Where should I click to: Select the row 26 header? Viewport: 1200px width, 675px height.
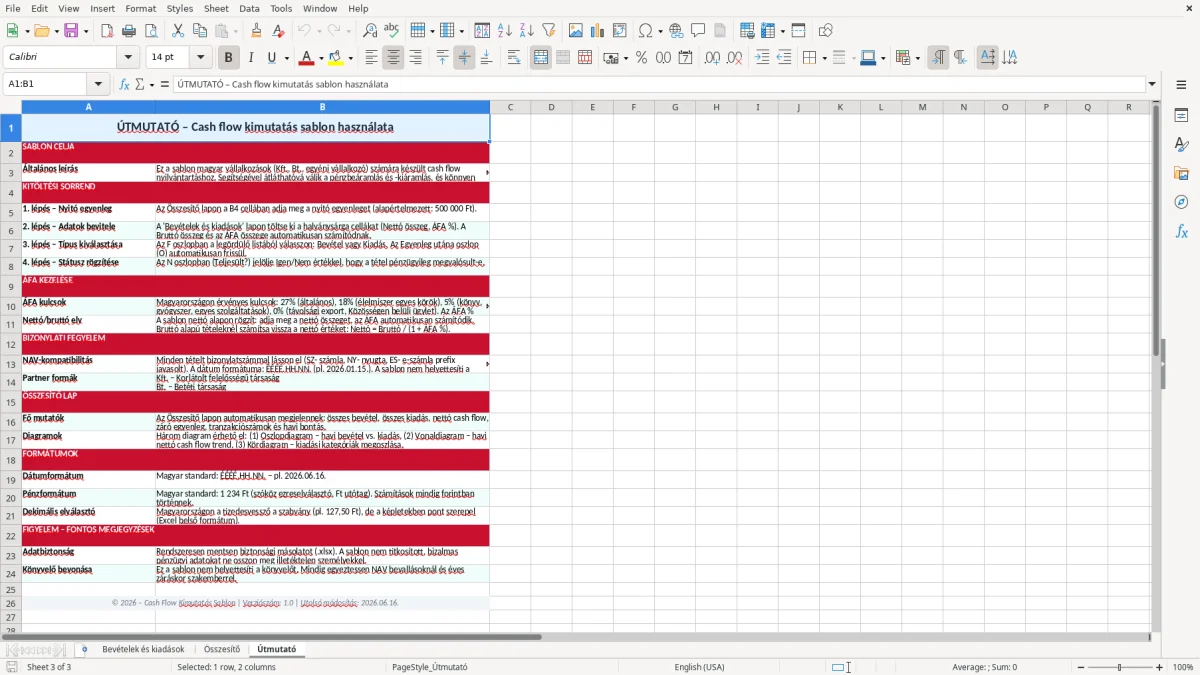click(x=11, y=603)
